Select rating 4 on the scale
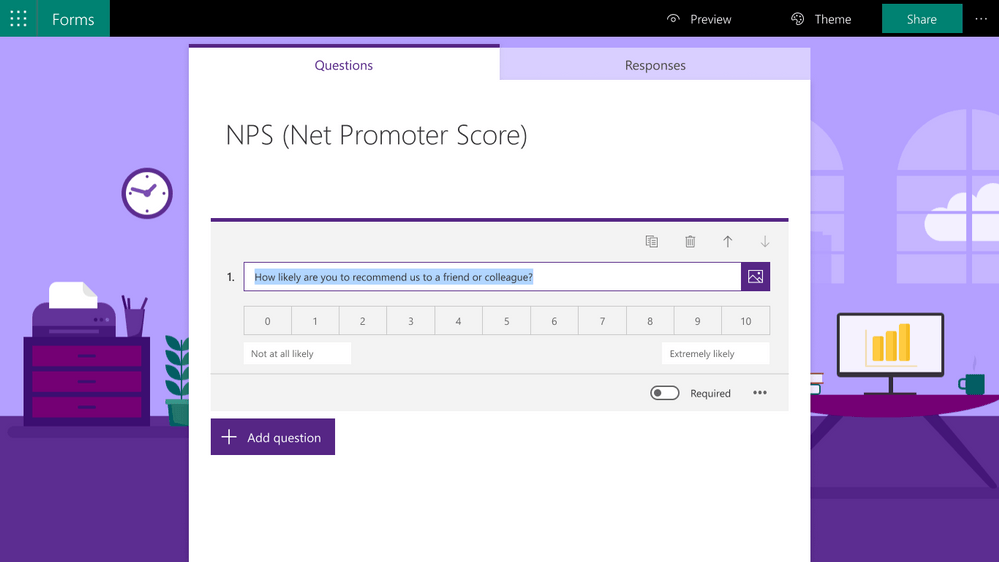The image size is (999, 562). coord(459,321)
